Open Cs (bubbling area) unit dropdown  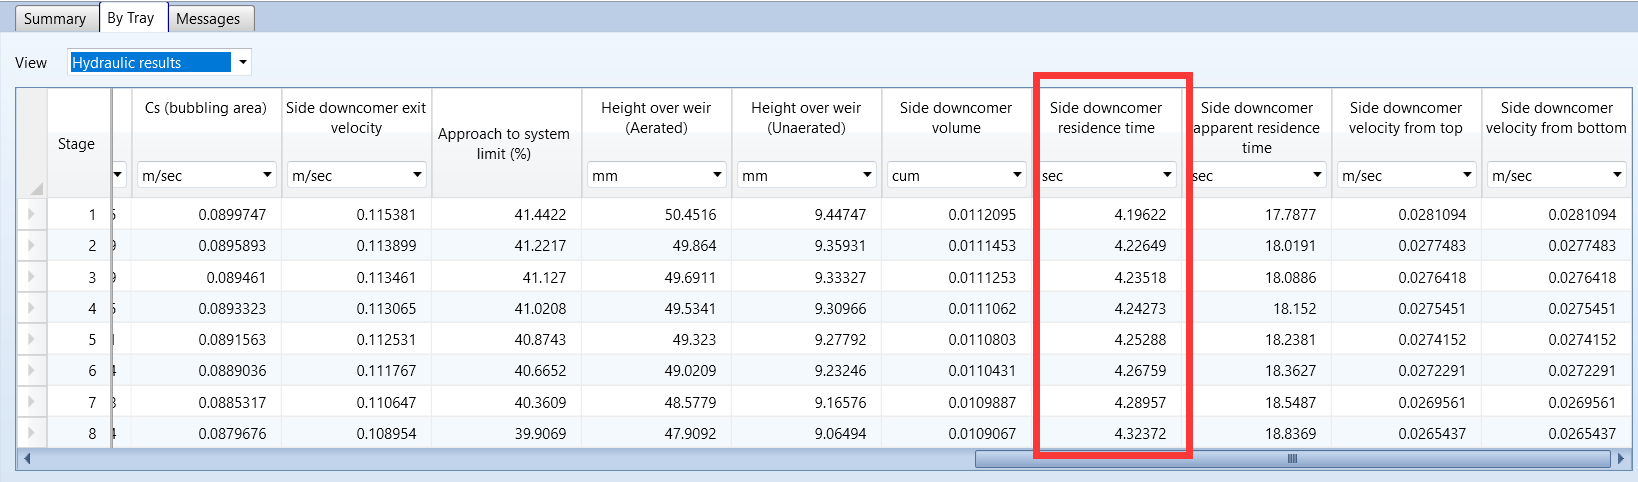267,175
